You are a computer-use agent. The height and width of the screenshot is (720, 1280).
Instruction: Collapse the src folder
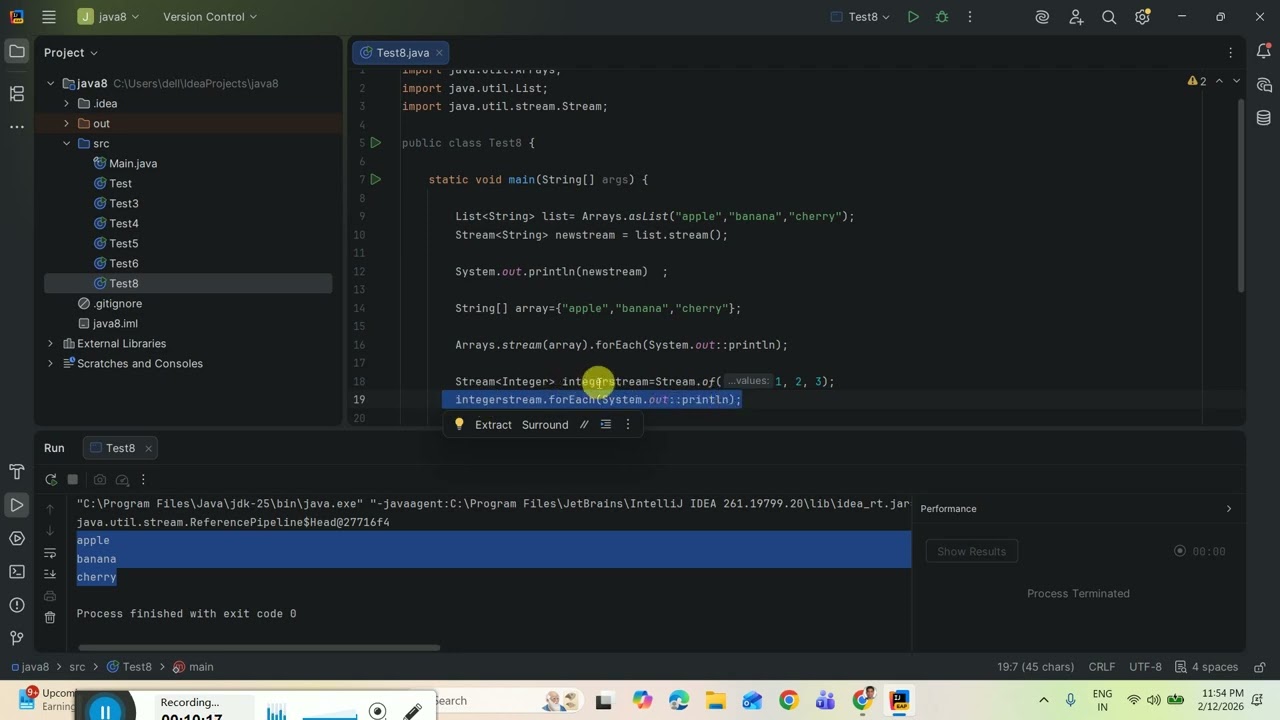pyautogui.click(x=67, y=144)
